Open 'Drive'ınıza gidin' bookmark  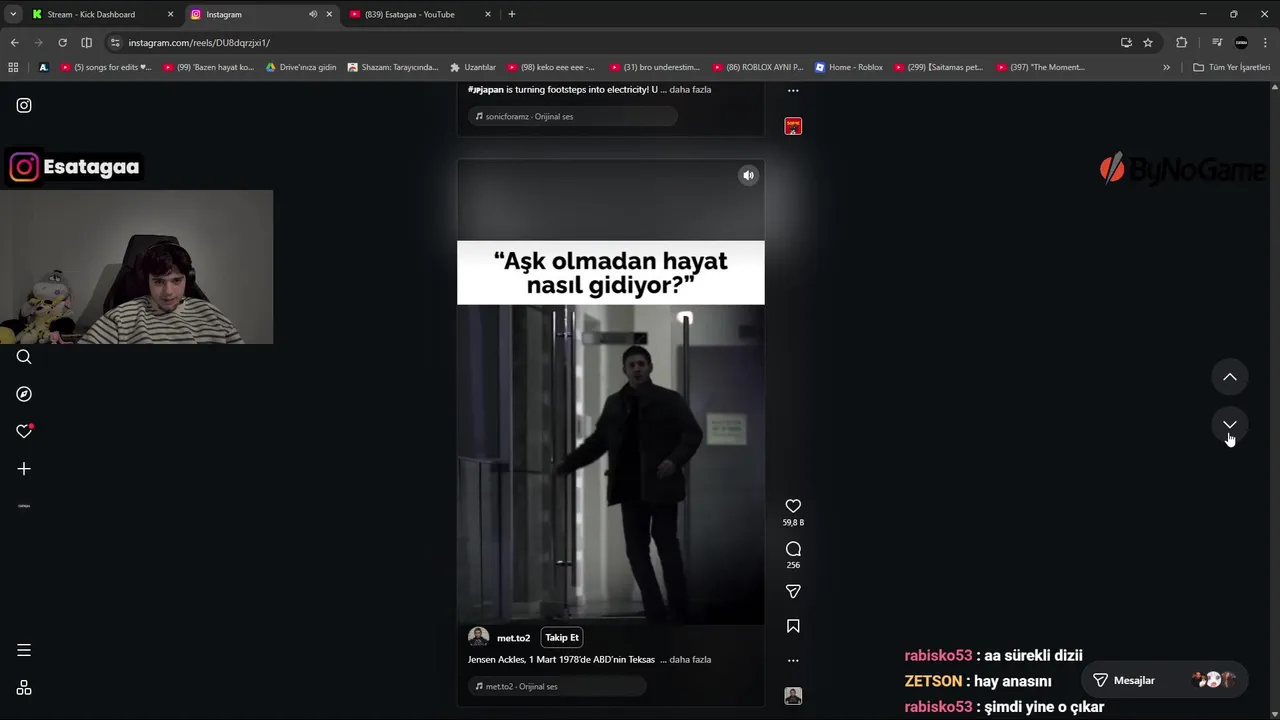(x=301, y=67)
